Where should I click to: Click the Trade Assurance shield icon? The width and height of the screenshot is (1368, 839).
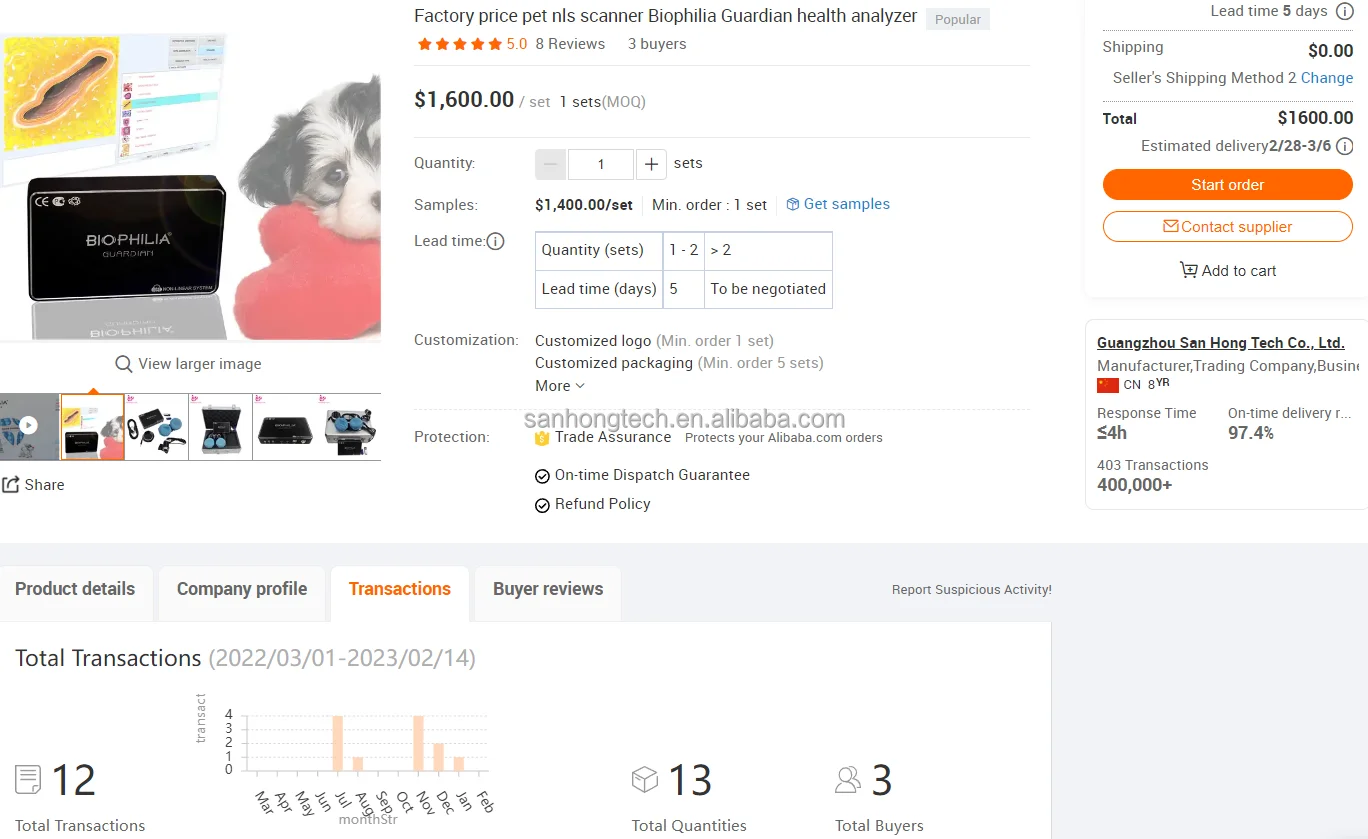tap(542, 437)
